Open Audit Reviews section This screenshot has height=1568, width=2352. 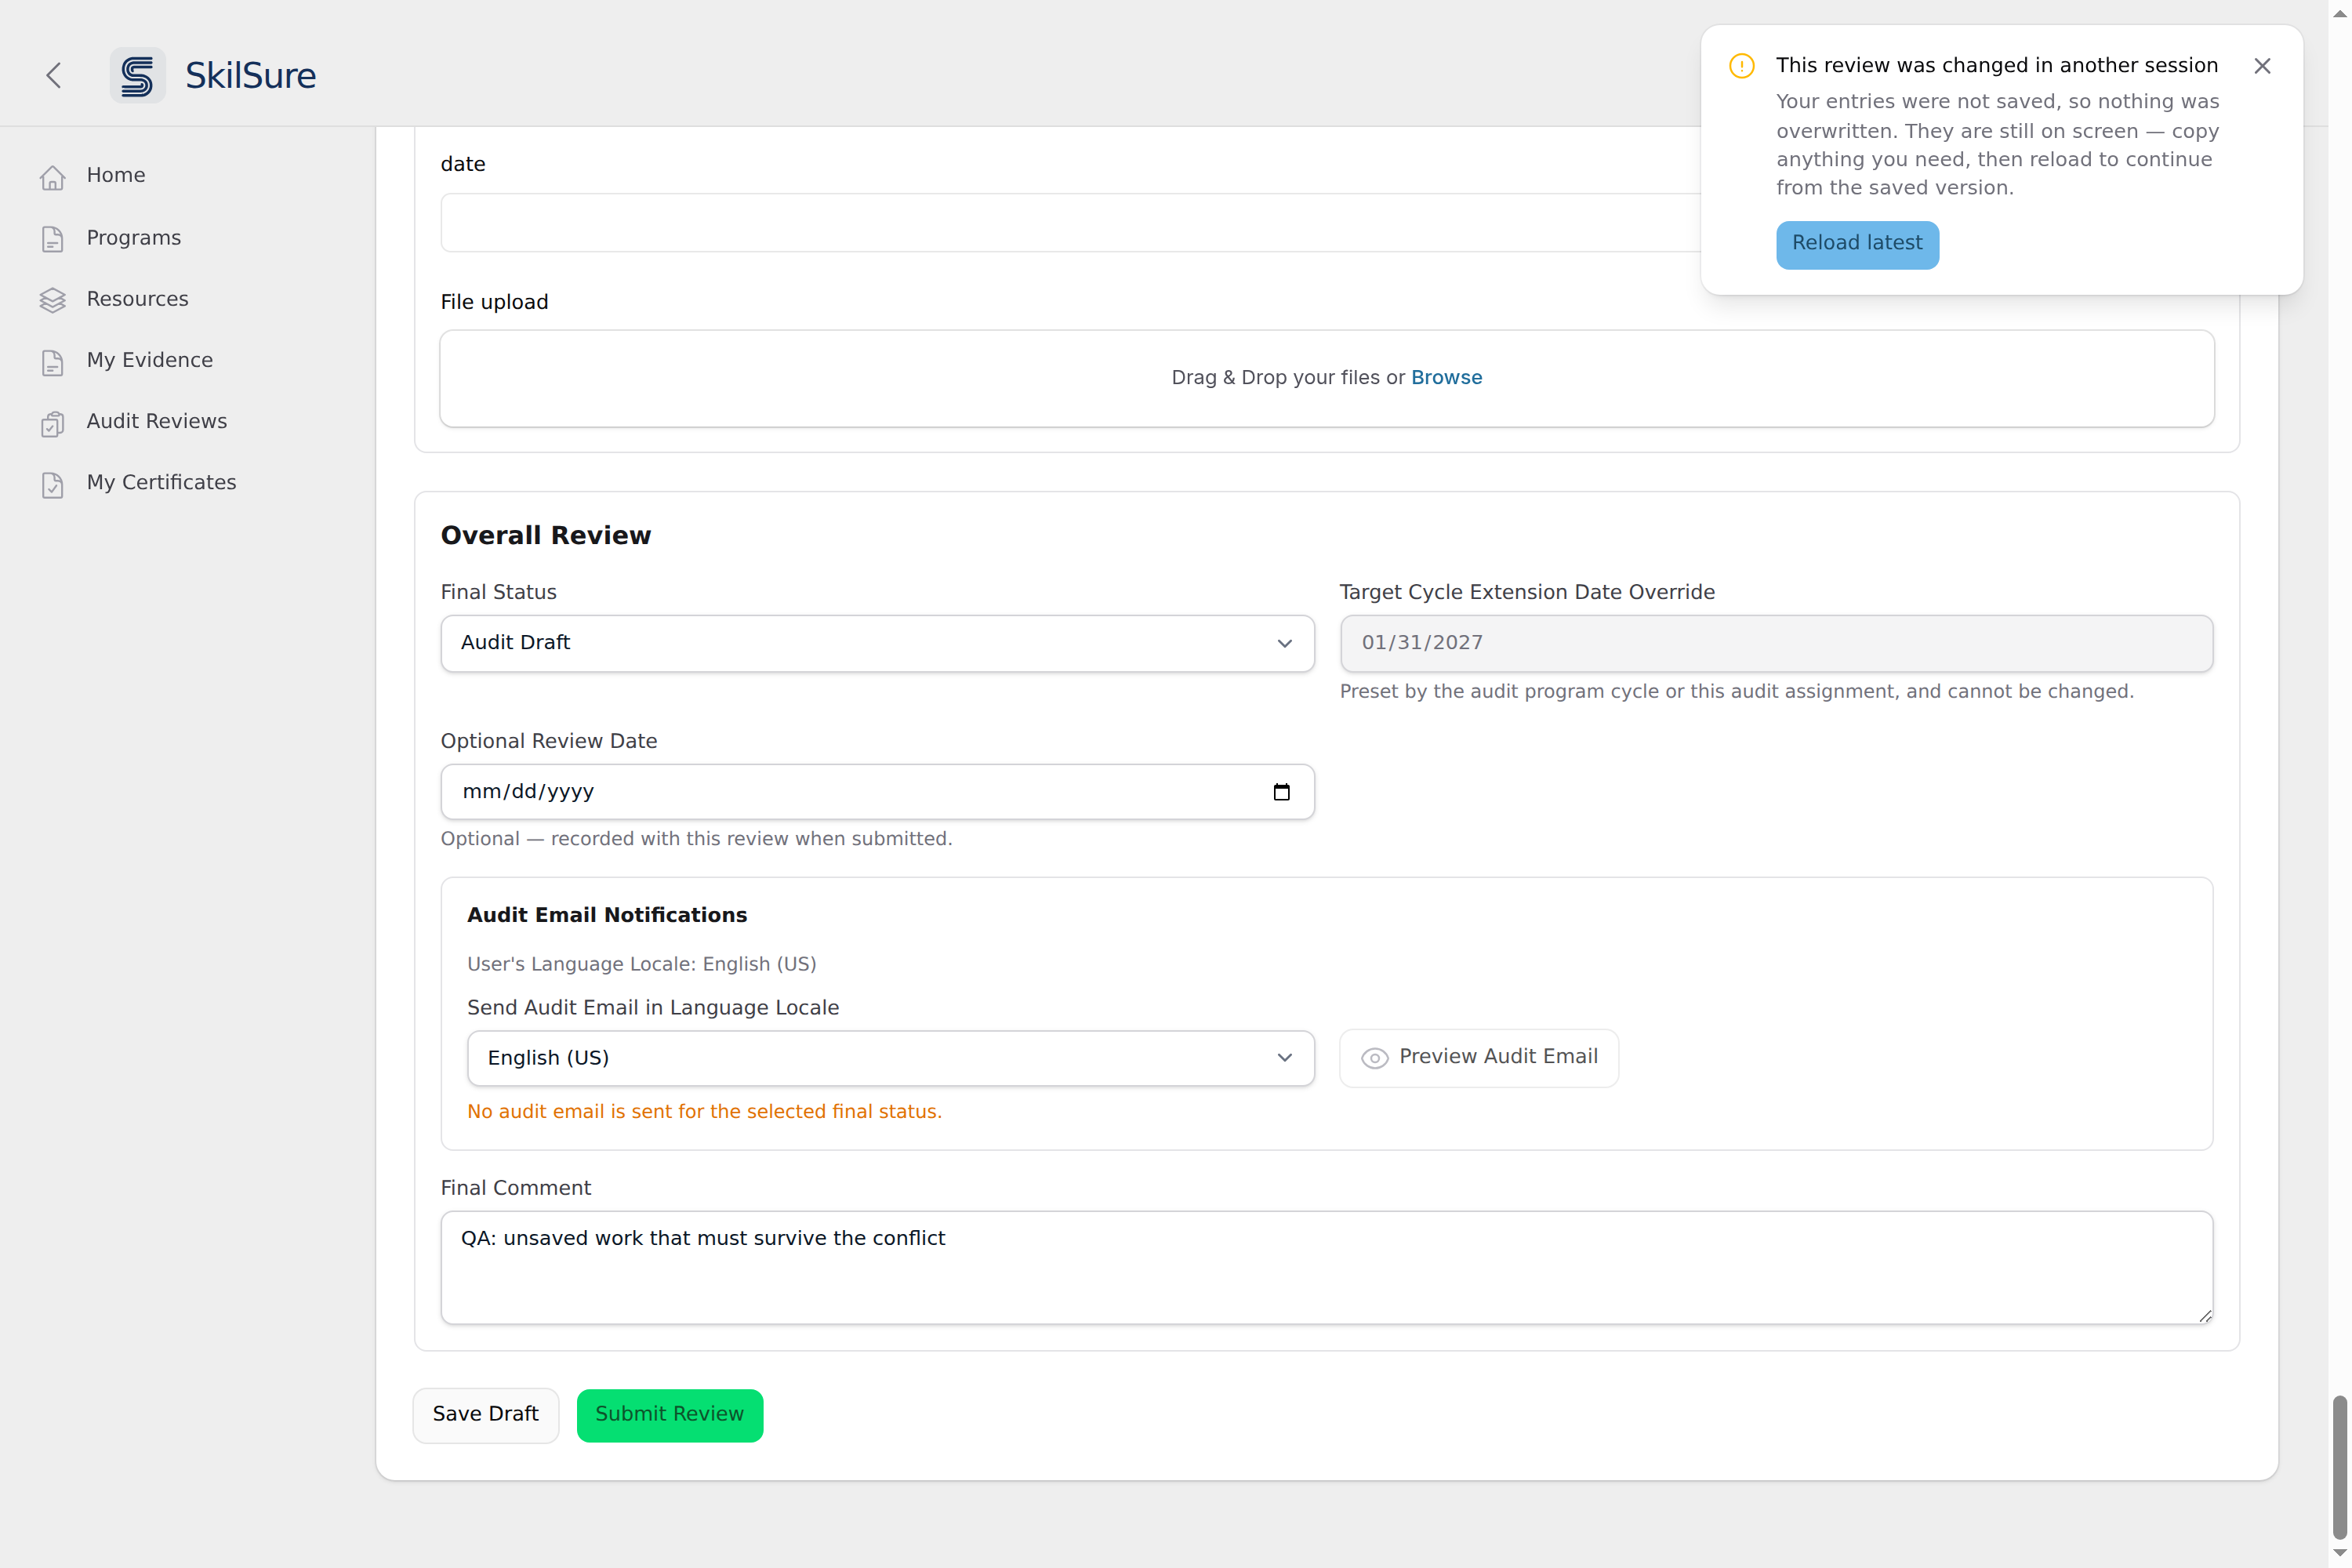pyautogui.click(x=157, y=421)
